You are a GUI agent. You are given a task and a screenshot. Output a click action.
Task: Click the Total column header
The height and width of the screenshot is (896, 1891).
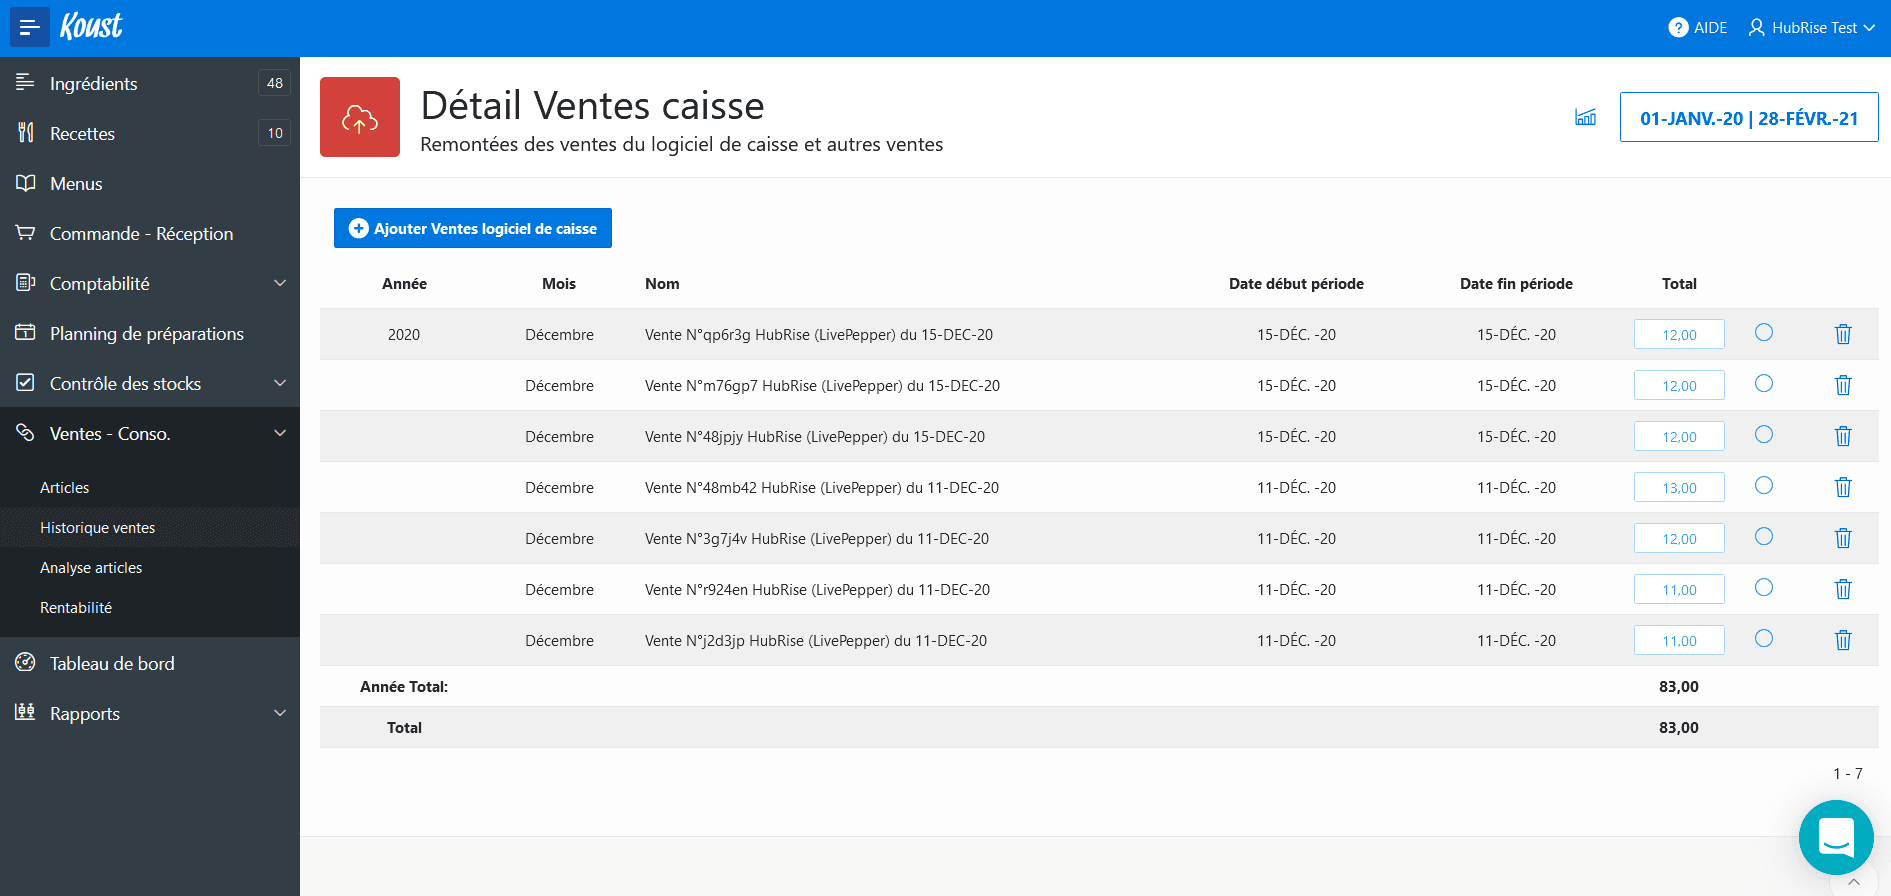(1679, 283)
